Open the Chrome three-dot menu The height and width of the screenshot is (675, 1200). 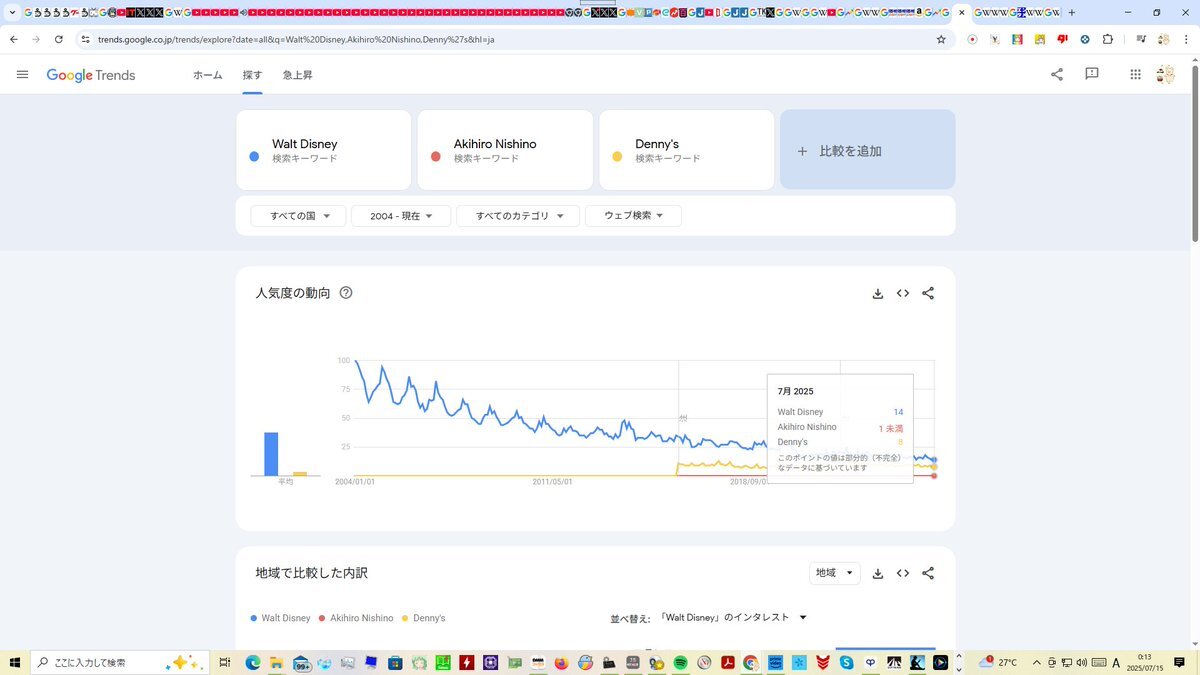click(x=1188, y=39)
